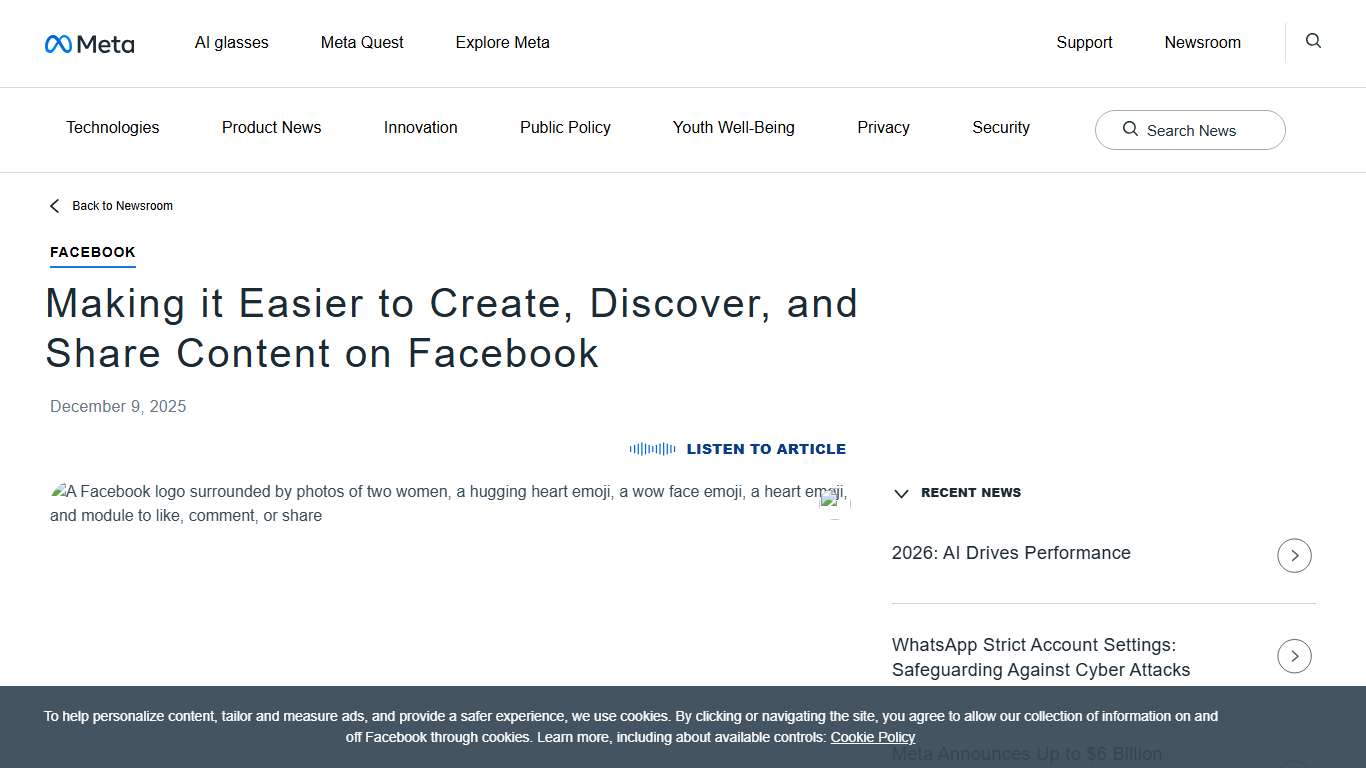This screenshot has width=1366, height=768.
Task: Click Listen to Article
Action: tap(766, 448)
